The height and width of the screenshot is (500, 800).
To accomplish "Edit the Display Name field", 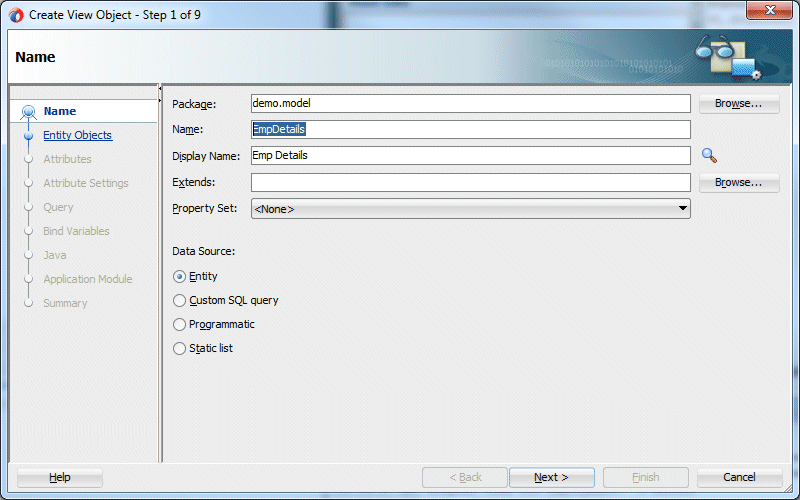I will [x=470, y=156].
